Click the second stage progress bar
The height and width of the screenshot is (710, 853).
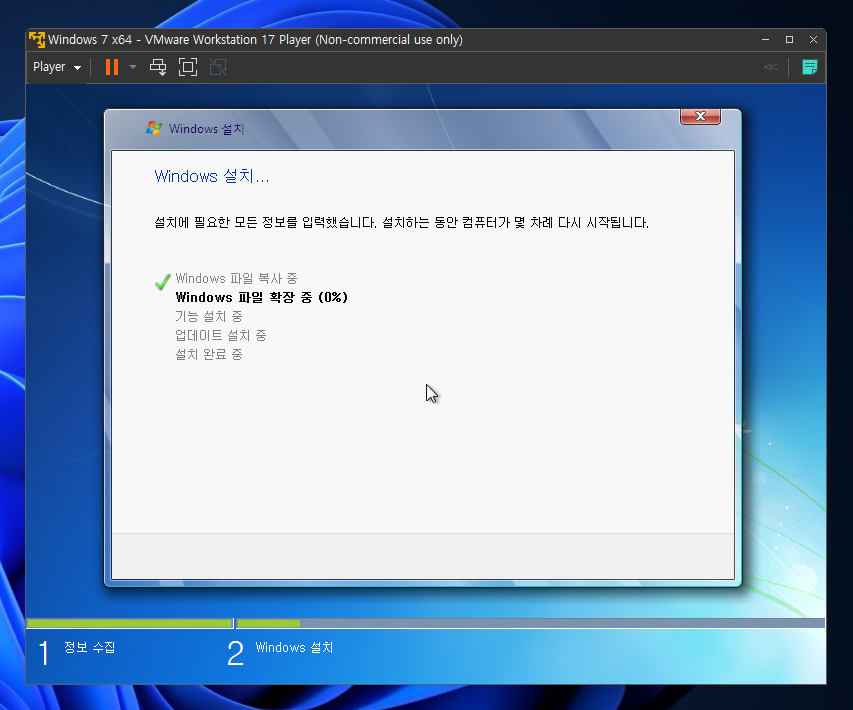530,623
